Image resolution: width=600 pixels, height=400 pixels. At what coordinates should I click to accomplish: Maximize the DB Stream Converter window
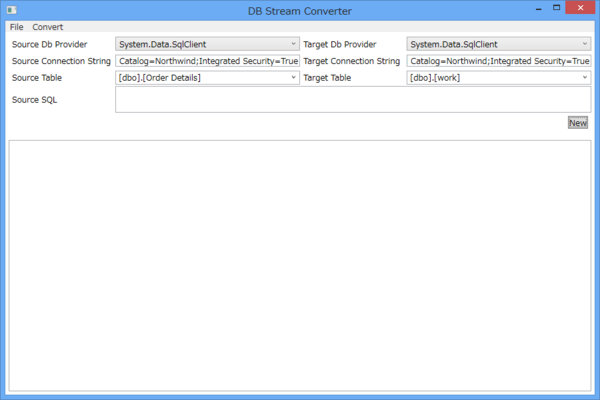click(556, 8)
